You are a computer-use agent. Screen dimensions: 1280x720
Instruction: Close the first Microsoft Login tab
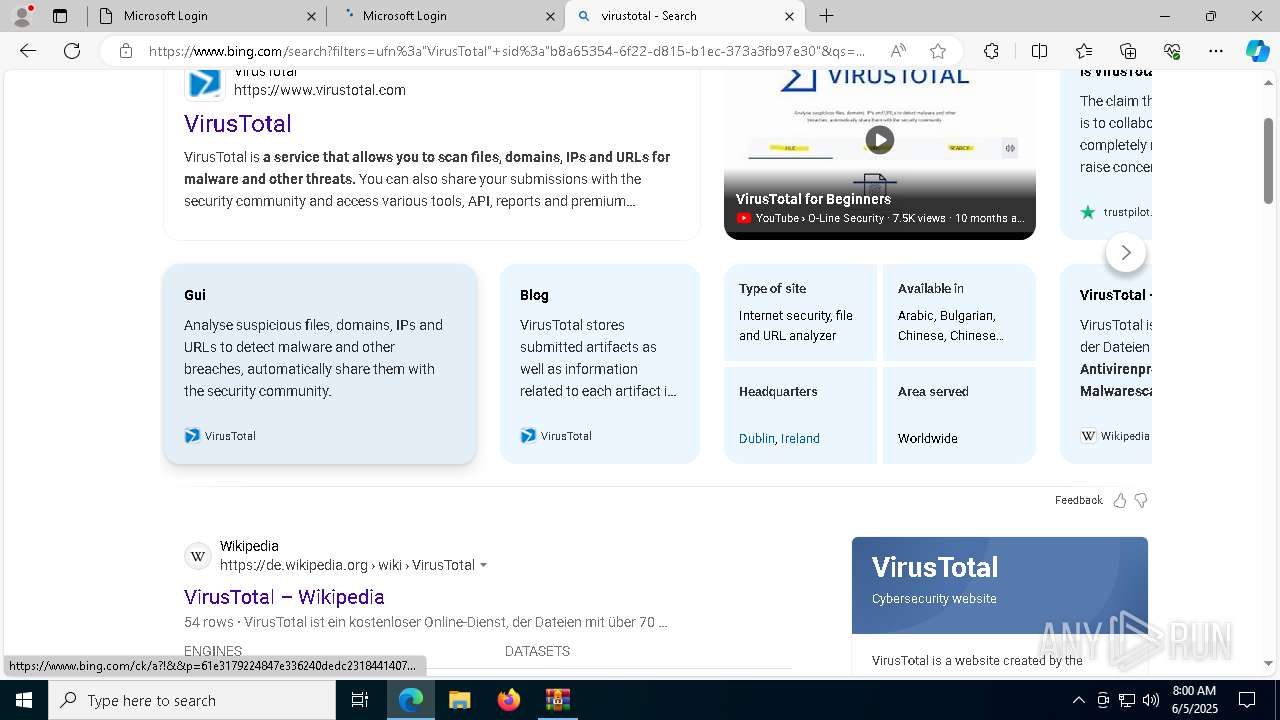point(311,16)
